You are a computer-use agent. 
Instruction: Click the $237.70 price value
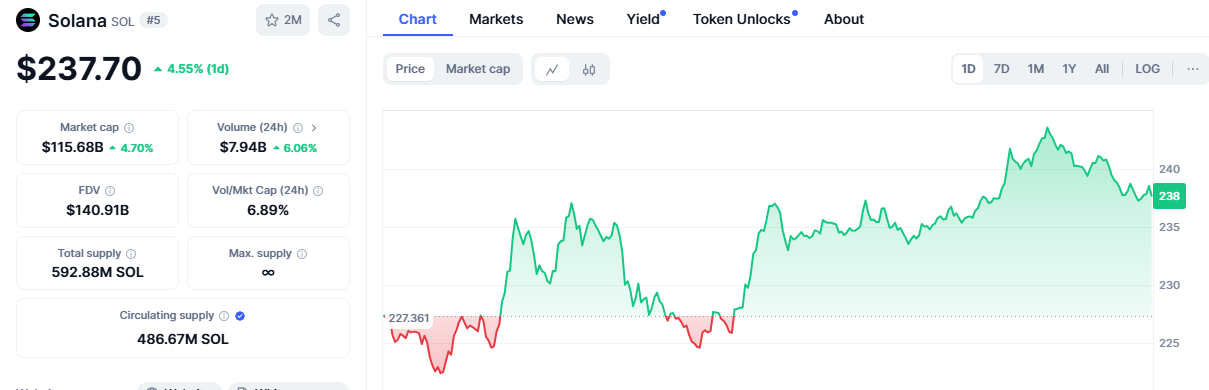[x=79, y=69]
